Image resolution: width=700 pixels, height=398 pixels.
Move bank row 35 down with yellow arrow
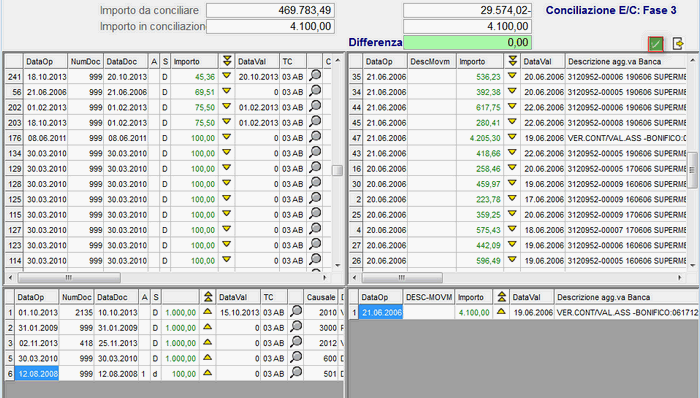[512, 76]
